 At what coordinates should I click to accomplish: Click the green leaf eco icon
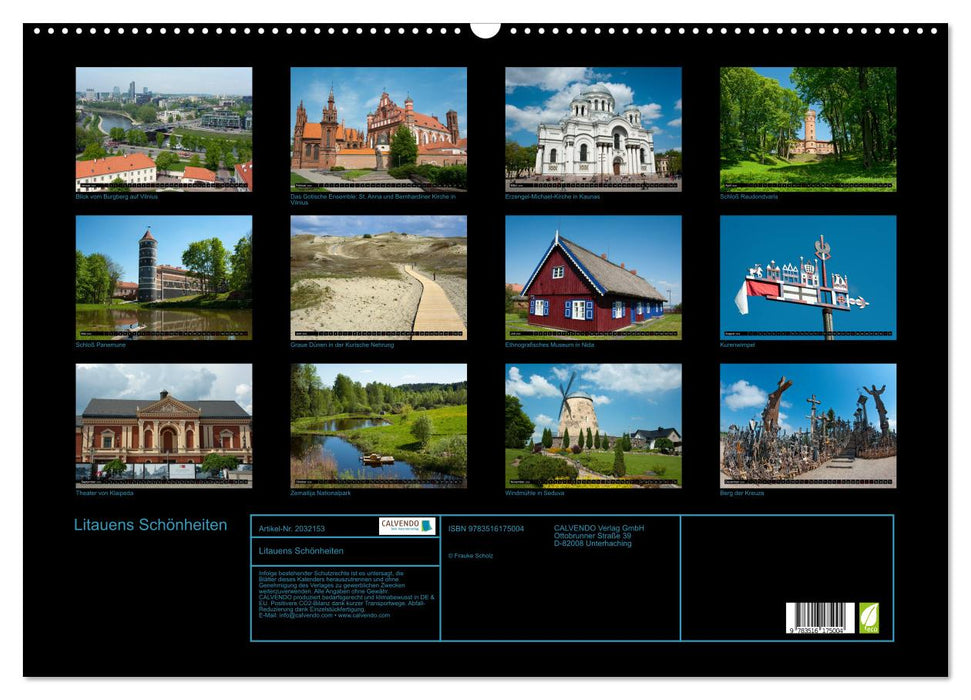click(869, 618)
